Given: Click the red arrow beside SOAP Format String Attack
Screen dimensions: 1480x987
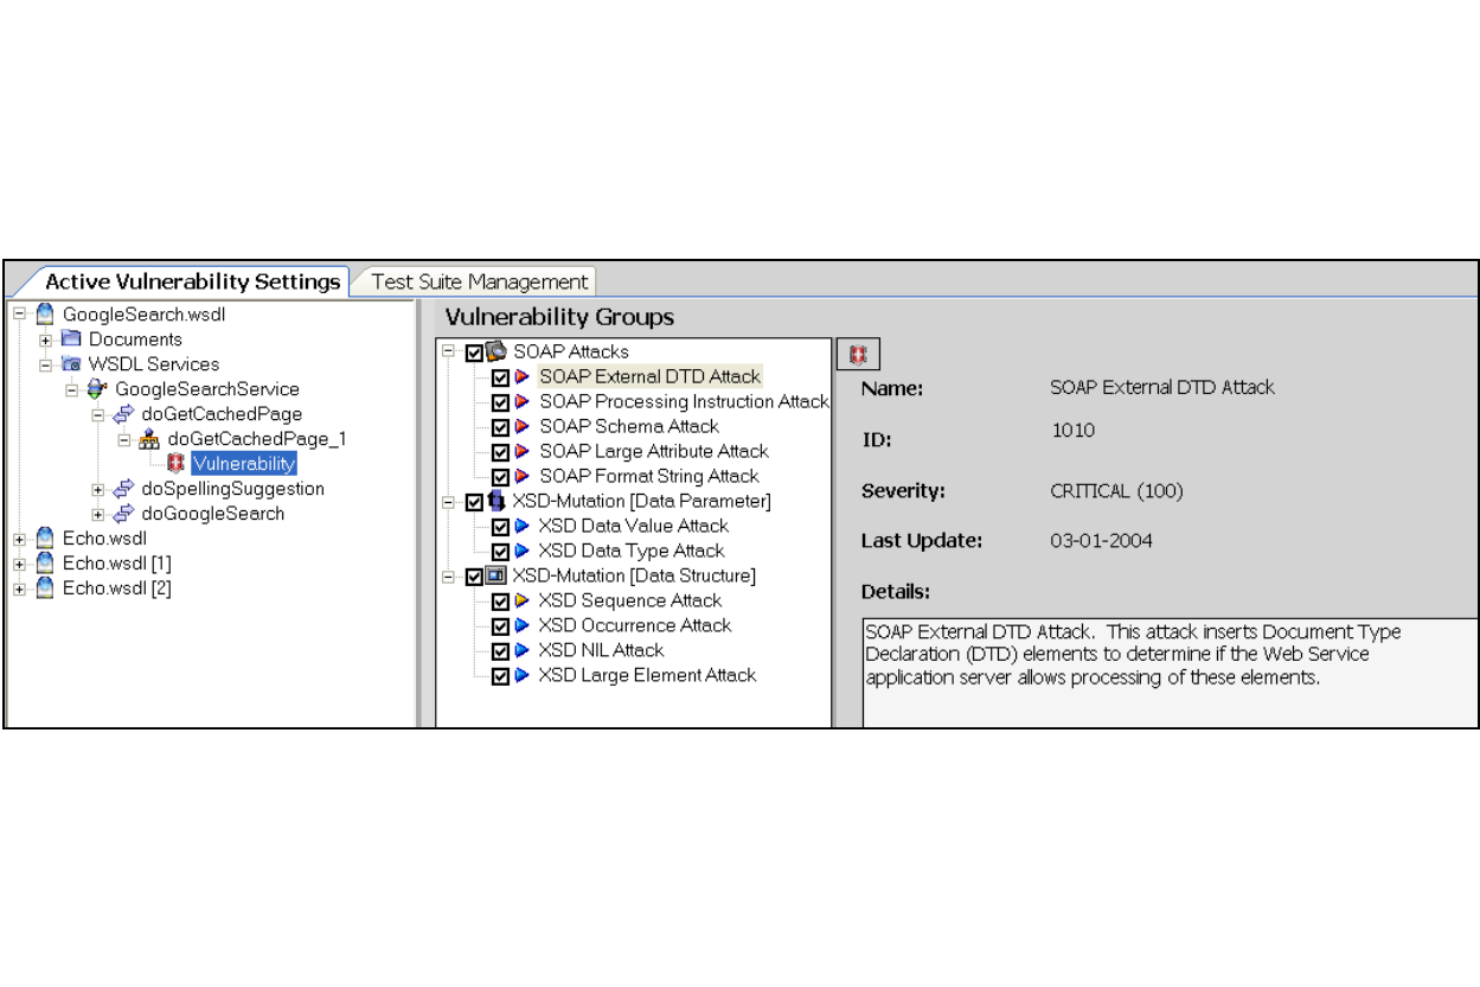Looking at the screenshot, I should [522, 477].
